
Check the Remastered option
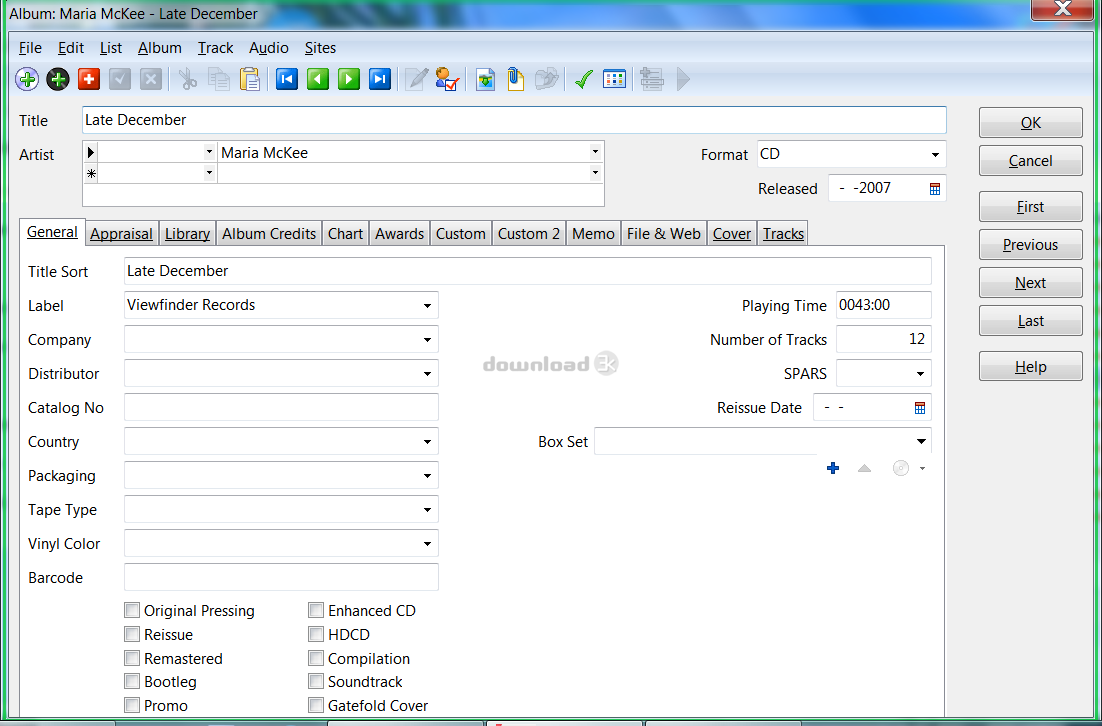pyautogui.click(x=132, y=658)
